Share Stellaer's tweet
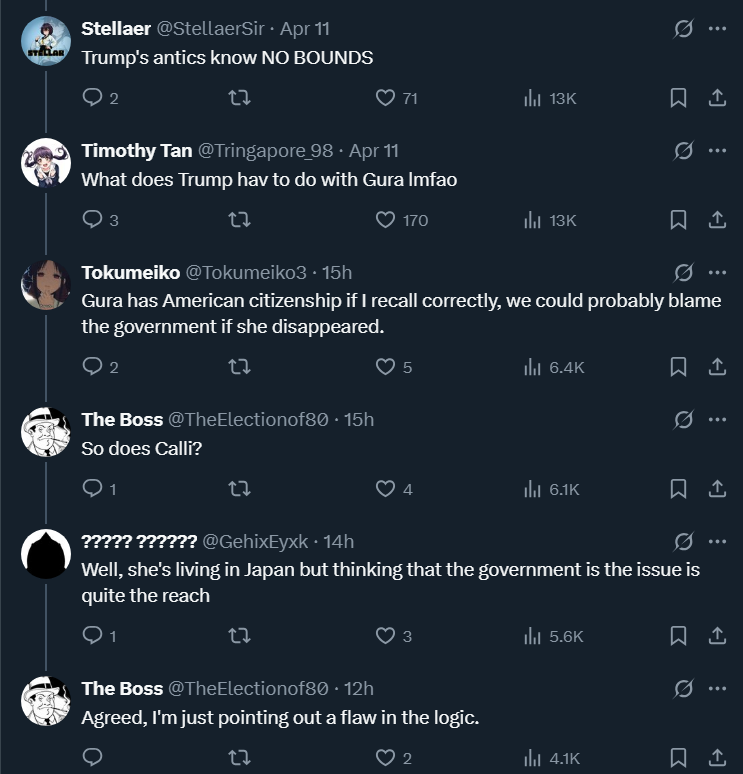 717,98
